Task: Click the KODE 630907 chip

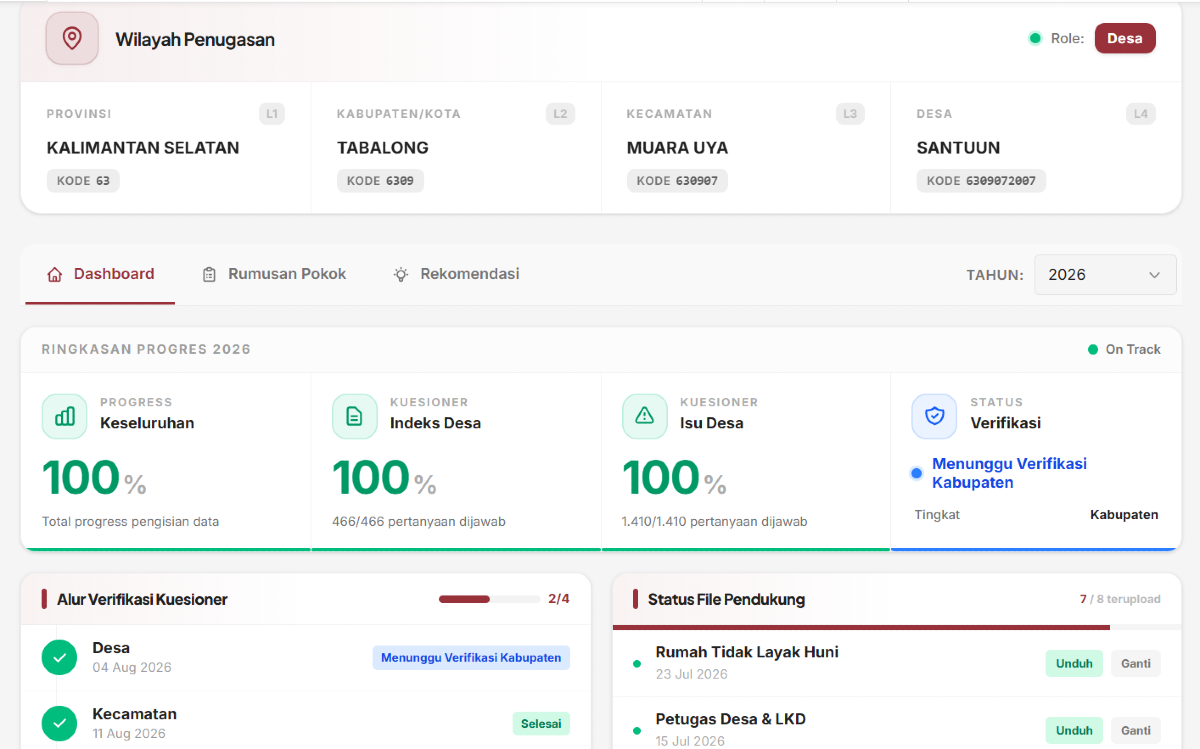Action: pos(677,181)
